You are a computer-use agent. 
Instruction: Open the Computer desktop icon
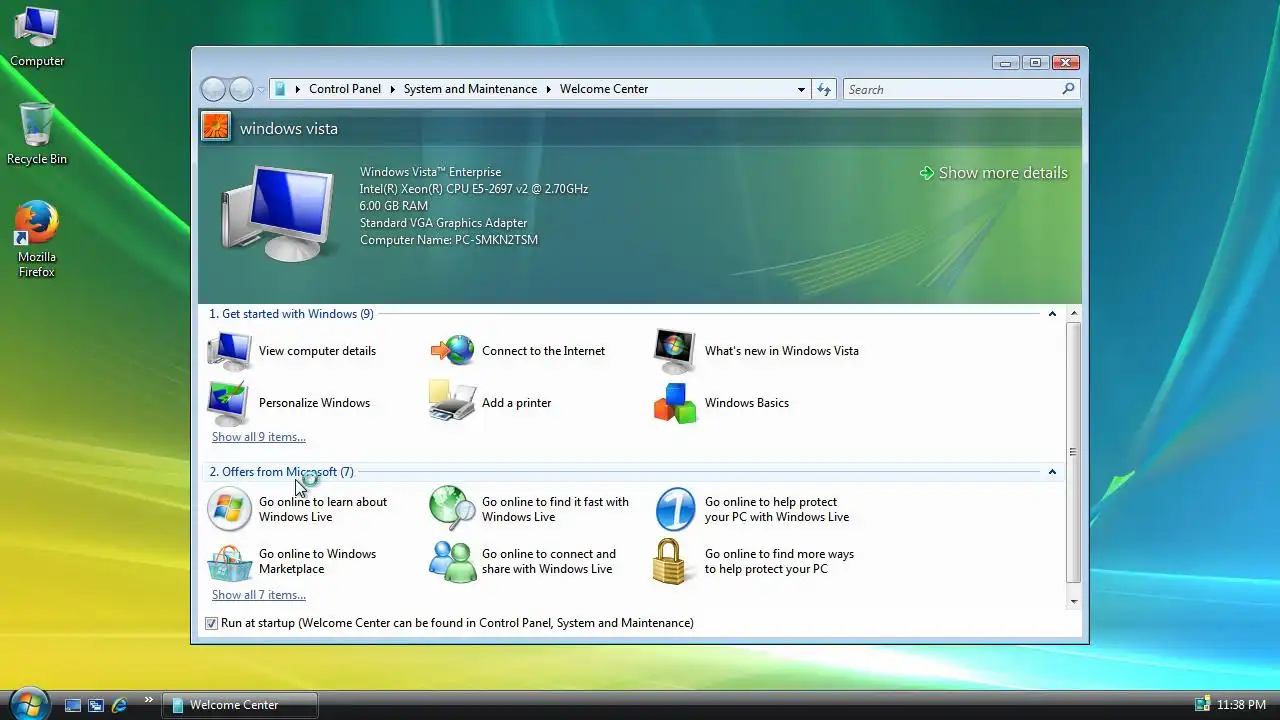pyautogui.click(x=37, y=37)
